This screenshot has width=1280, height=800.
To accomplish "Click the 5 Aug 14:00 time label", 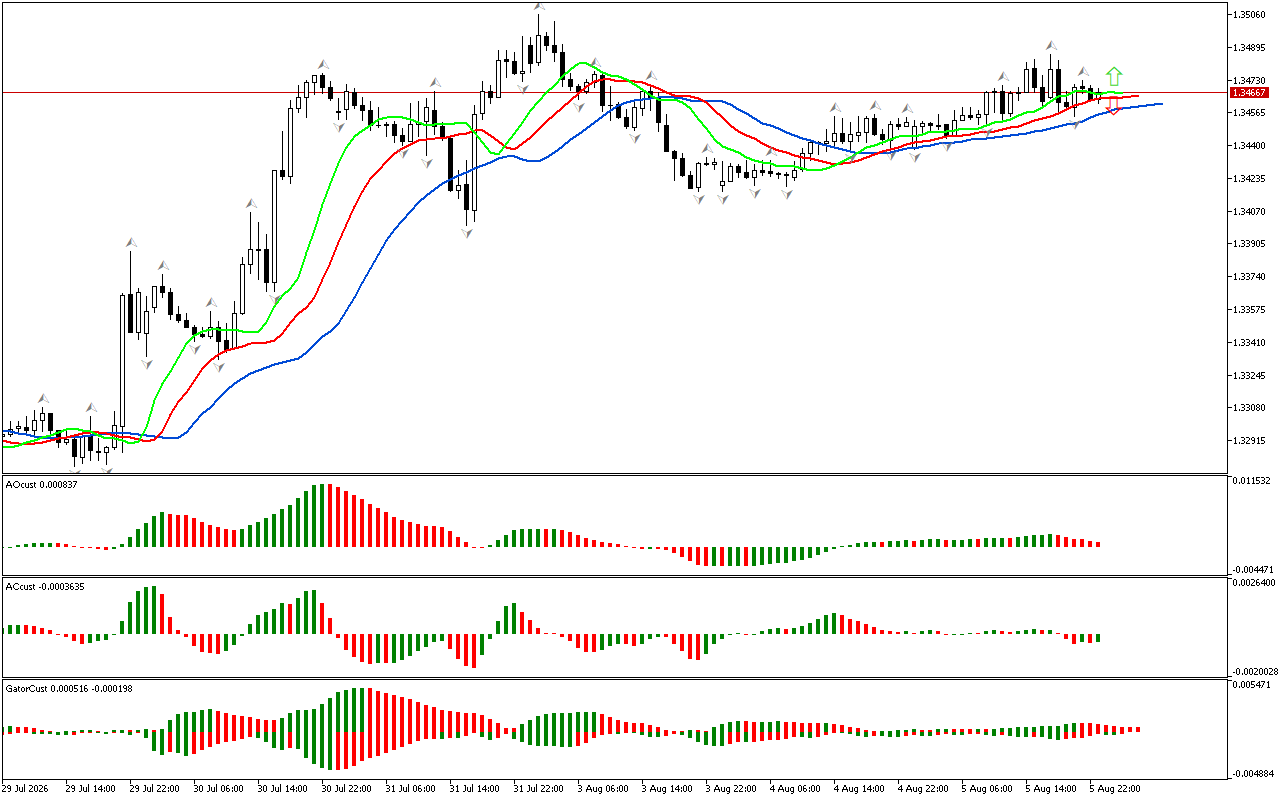I will click(x=1051, y=789).
